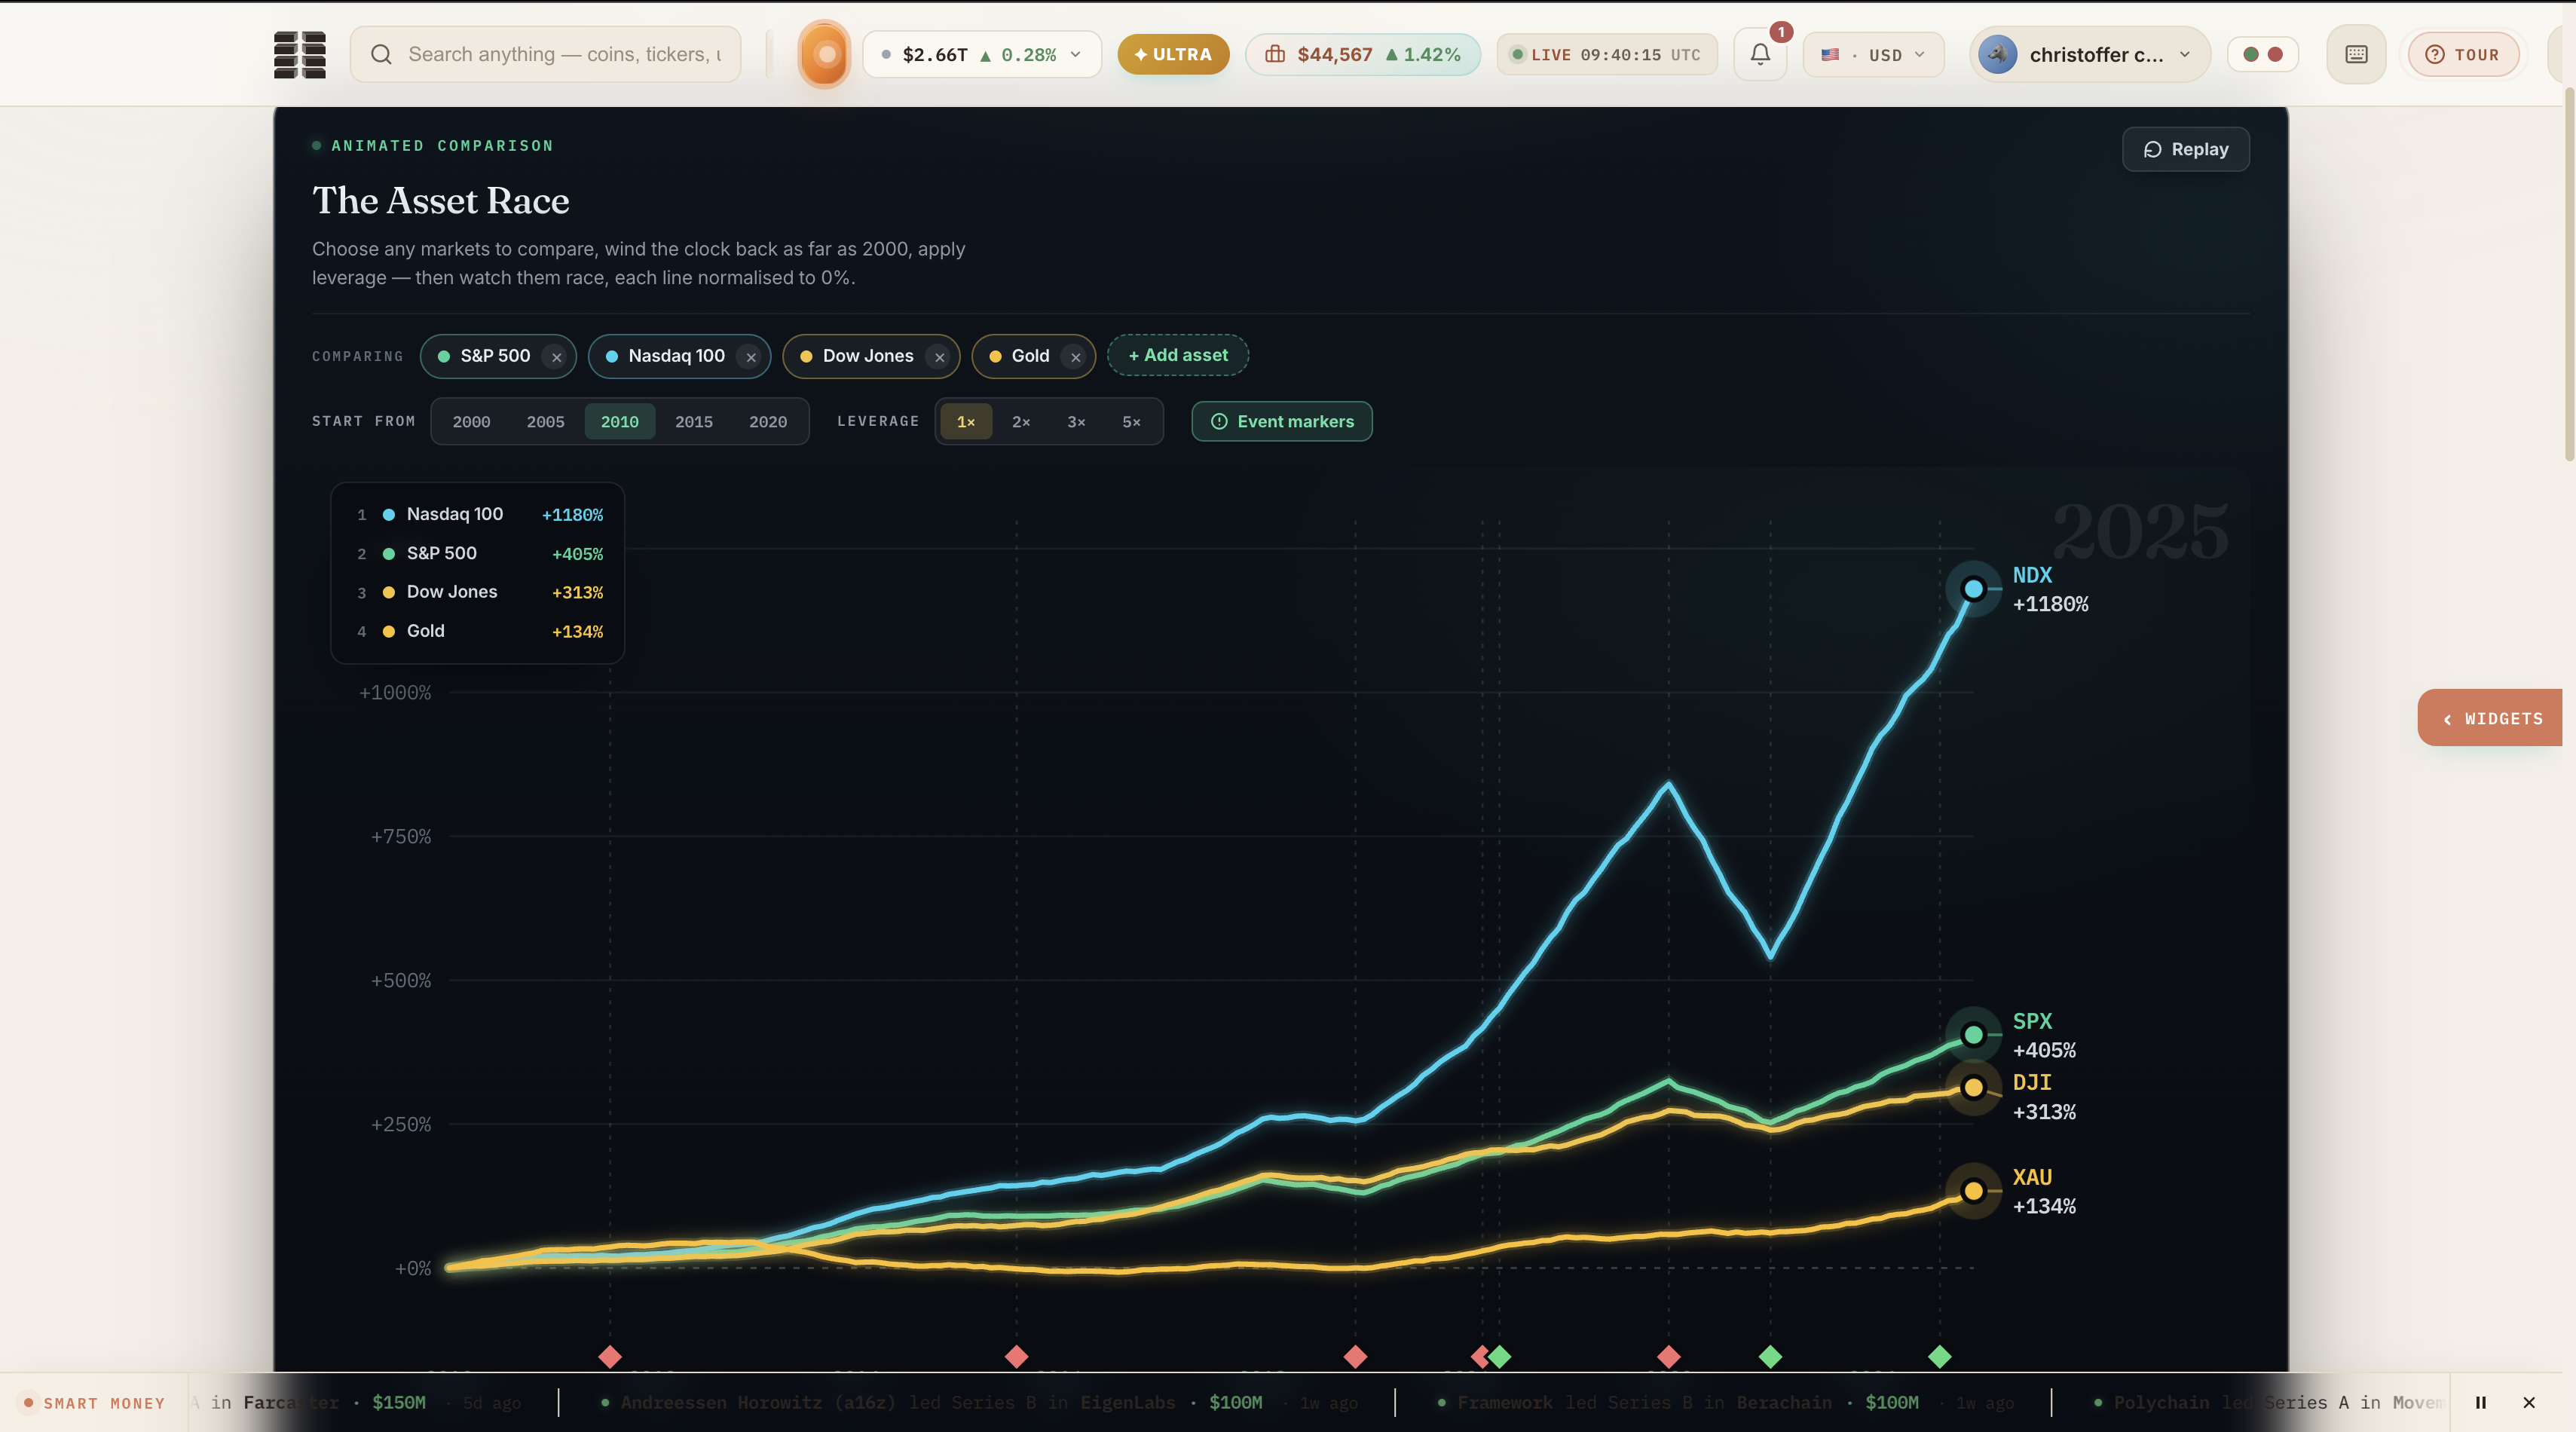Screen dimensions: 2576x1432
Task: Open the keyboard shortcuts icon
Action: [x=2356, y=54]
